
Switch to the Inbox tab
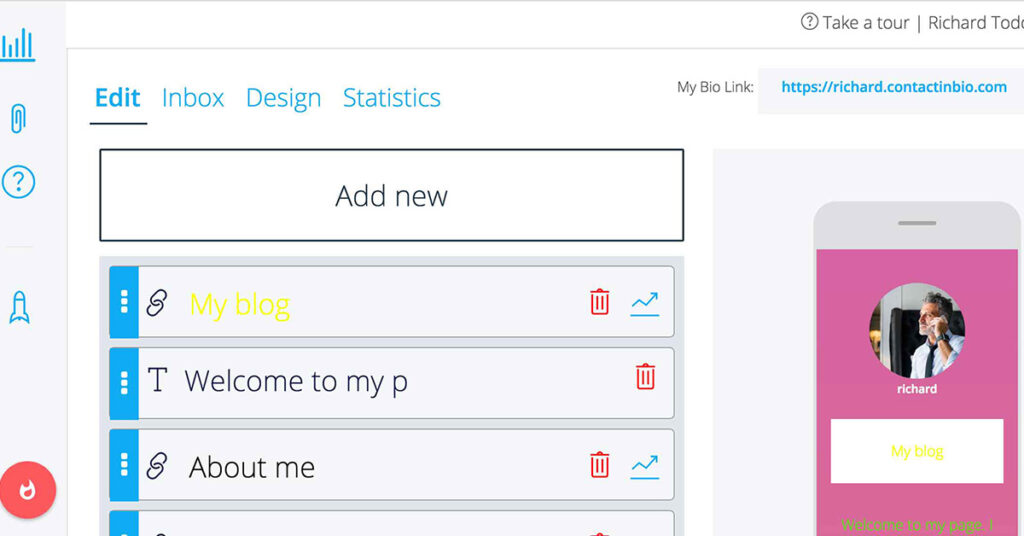point(193,98)
